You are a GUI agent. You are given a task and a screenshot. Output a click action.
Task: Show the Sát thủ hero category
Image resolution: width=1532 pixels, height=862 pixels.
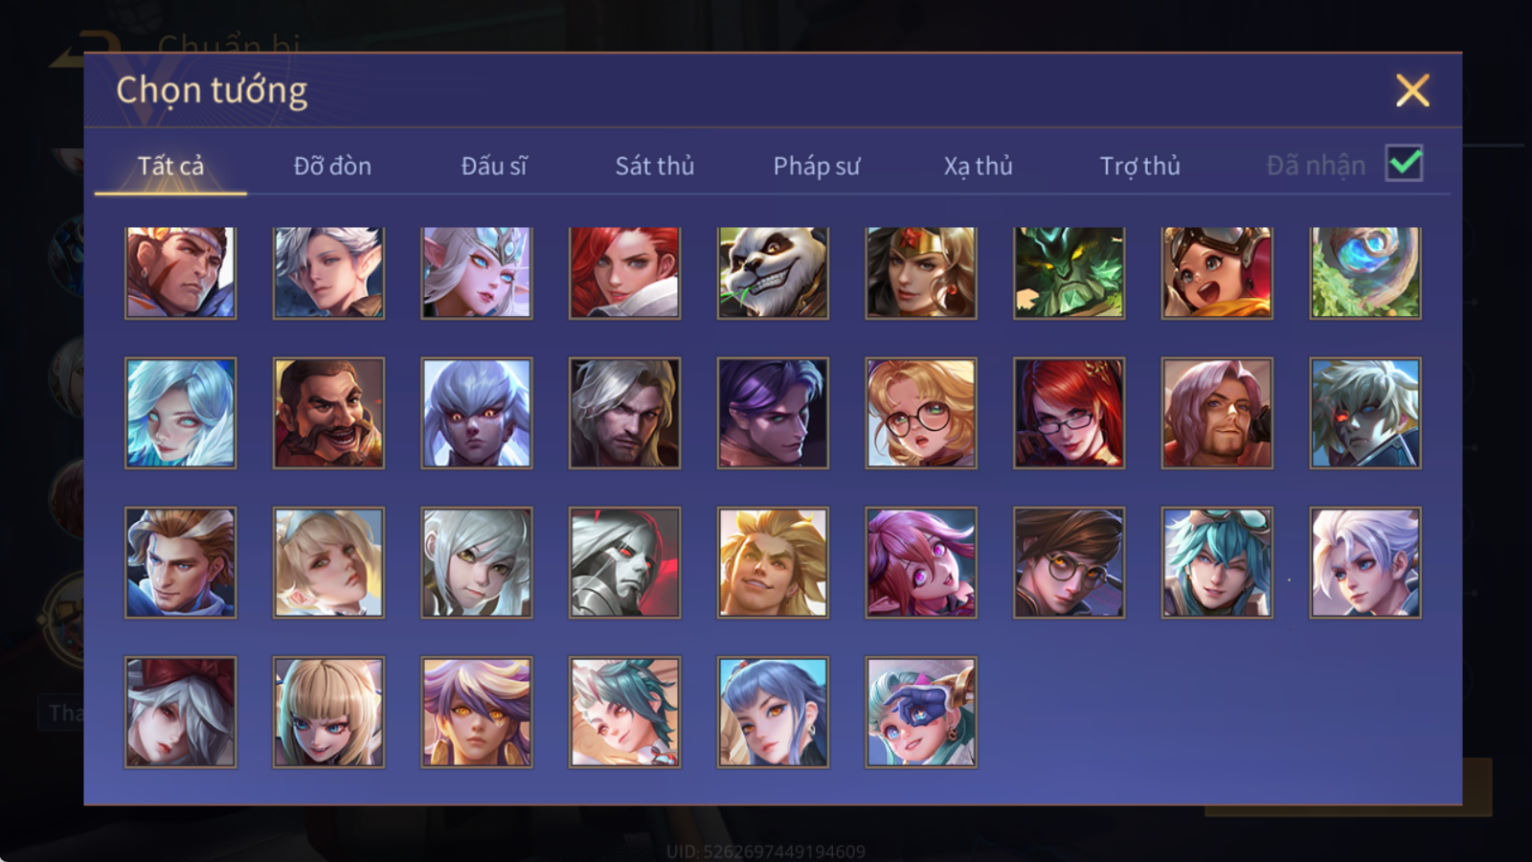654,166
